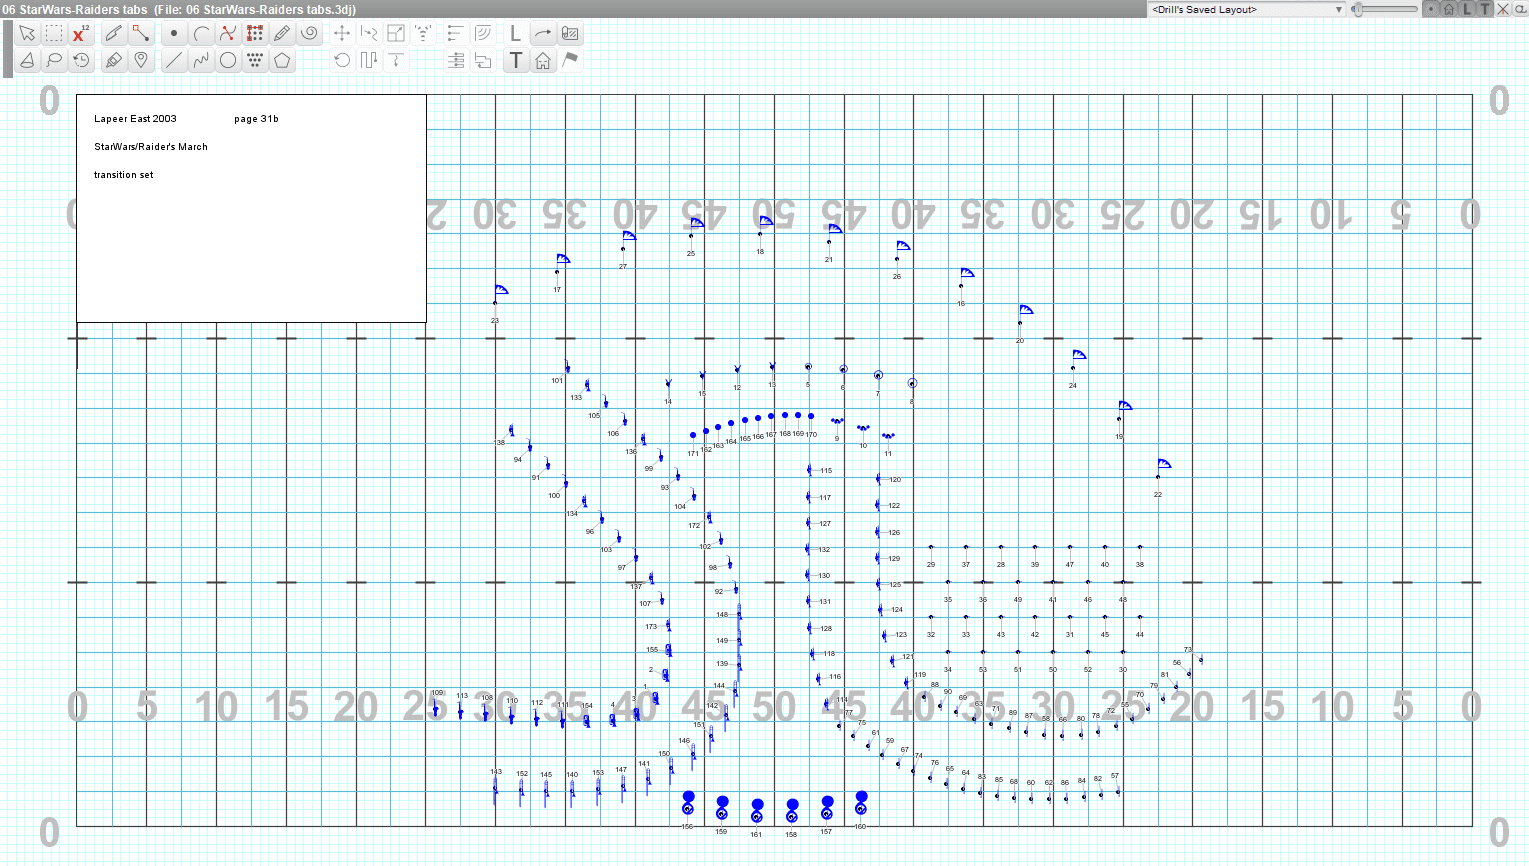The height and width of the screenshot is (866, 1529).
Task: Toggle the dot display button in title bar
Action: 1431,9
